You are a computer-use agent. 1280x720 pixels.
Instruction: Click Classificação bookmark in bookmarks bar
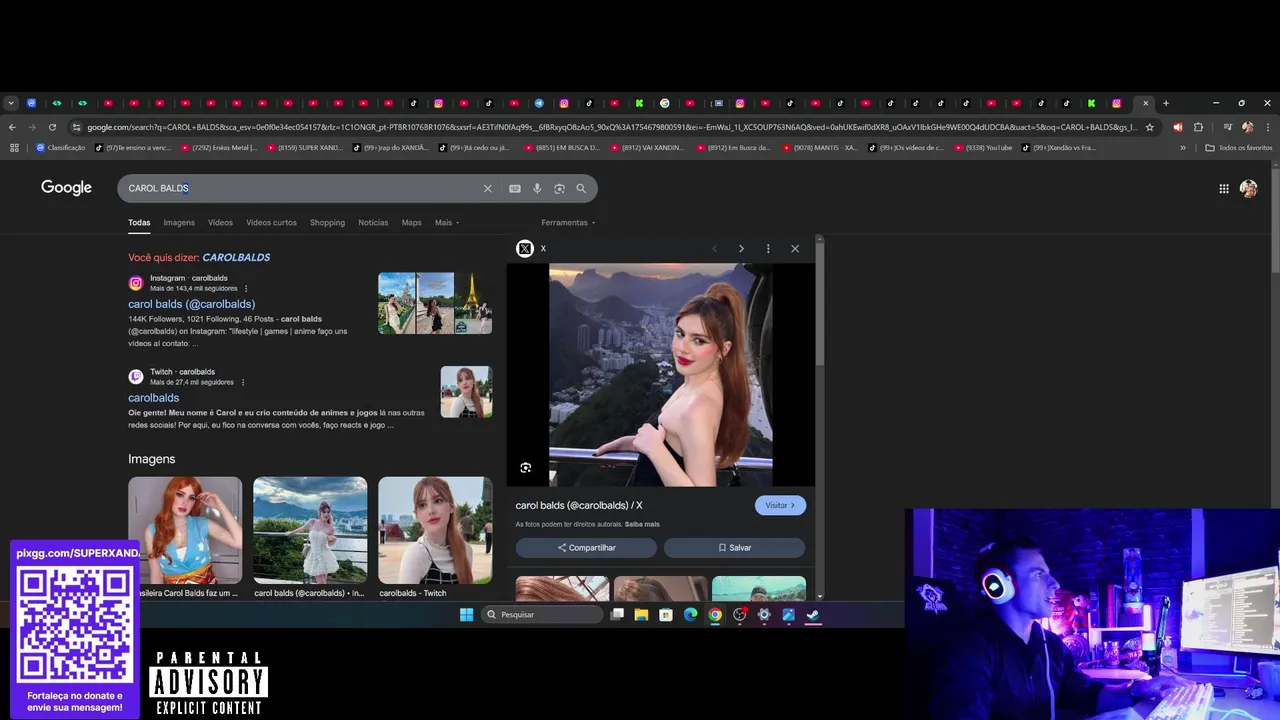[61, 148]
